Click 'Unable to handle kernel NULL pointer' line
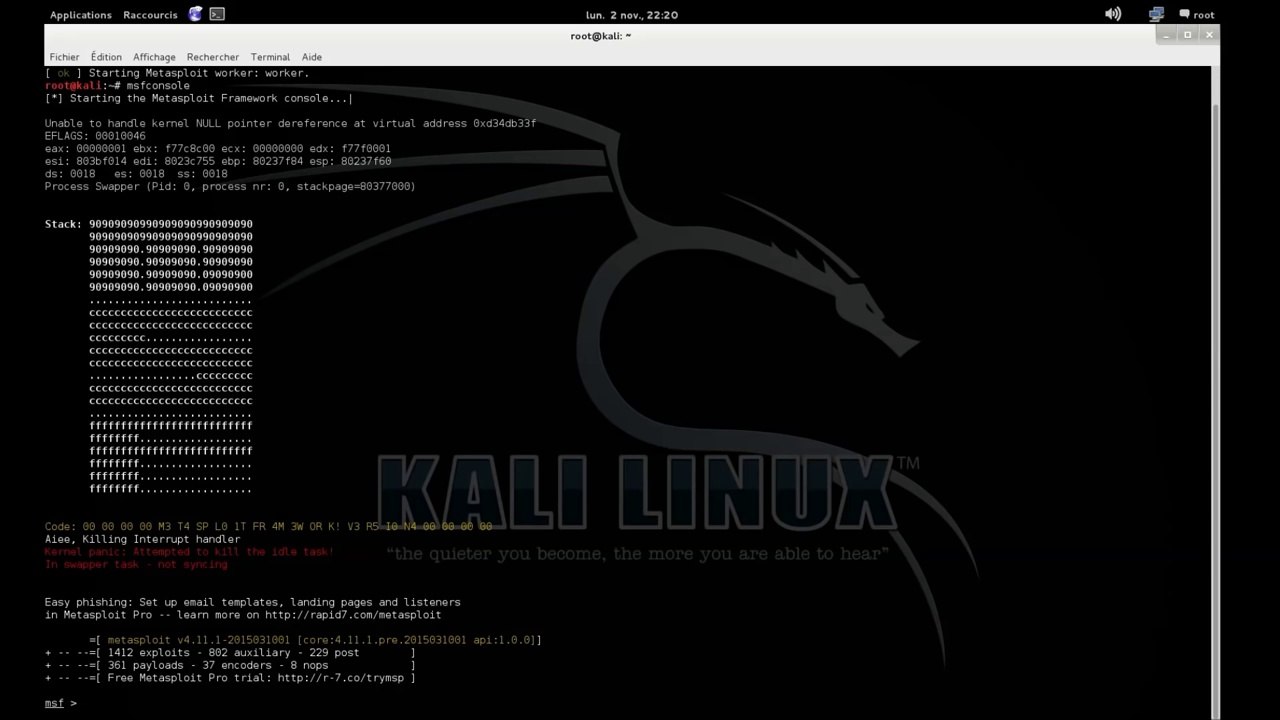Screen dimensions: 1280x720 click(290, 124)
